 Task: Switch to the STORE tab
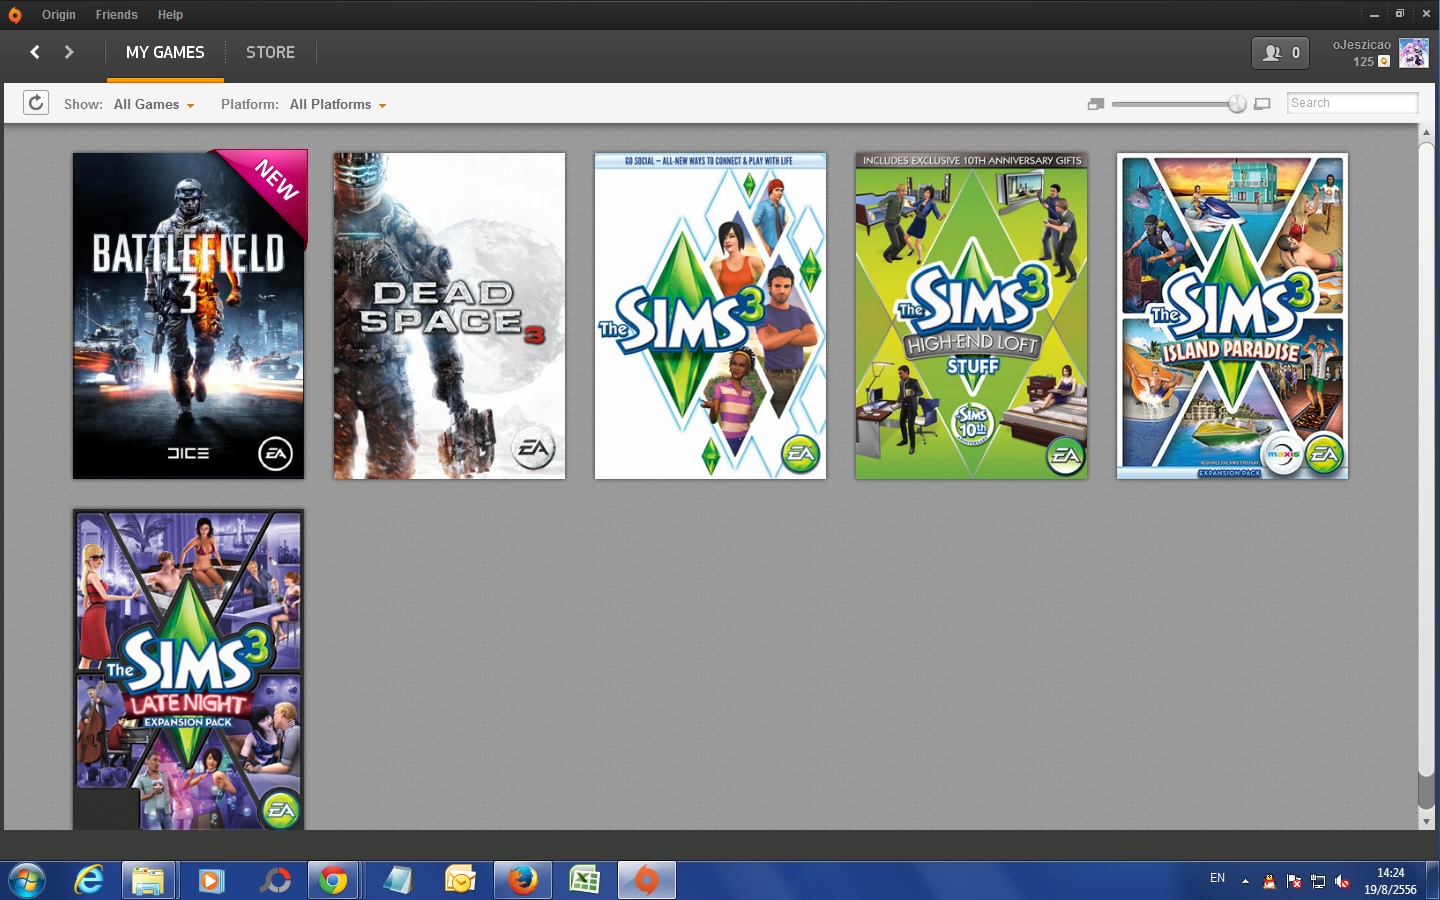270,52
